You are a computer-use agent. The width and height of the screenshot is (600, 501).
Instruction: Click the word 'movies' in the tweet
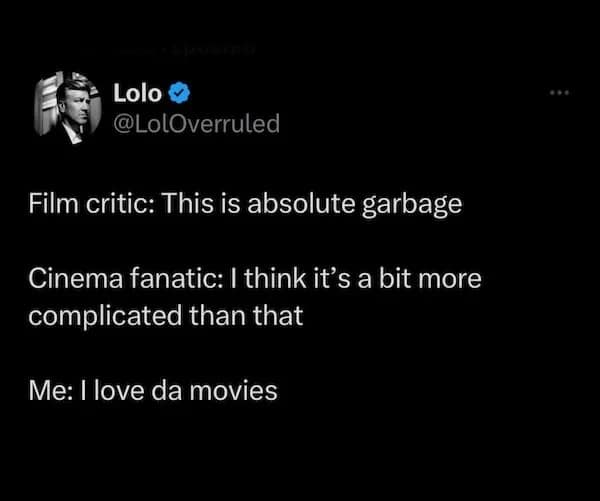pos(238,389)
